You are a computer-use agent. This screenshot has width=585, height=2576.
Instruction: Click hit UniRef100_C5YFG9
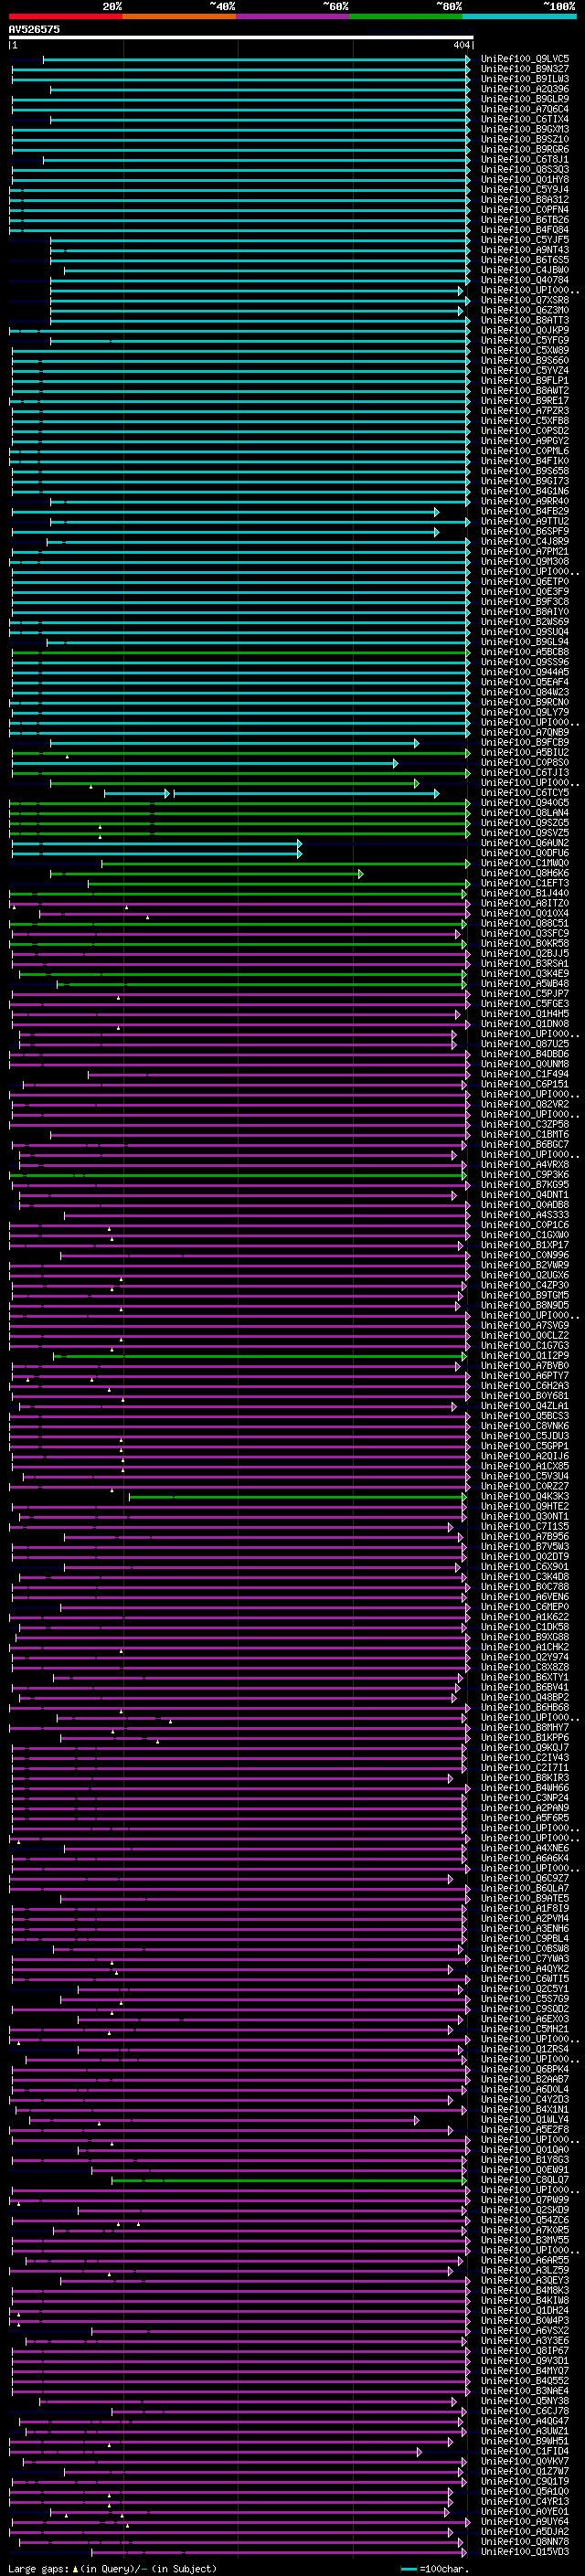(525, 340)
